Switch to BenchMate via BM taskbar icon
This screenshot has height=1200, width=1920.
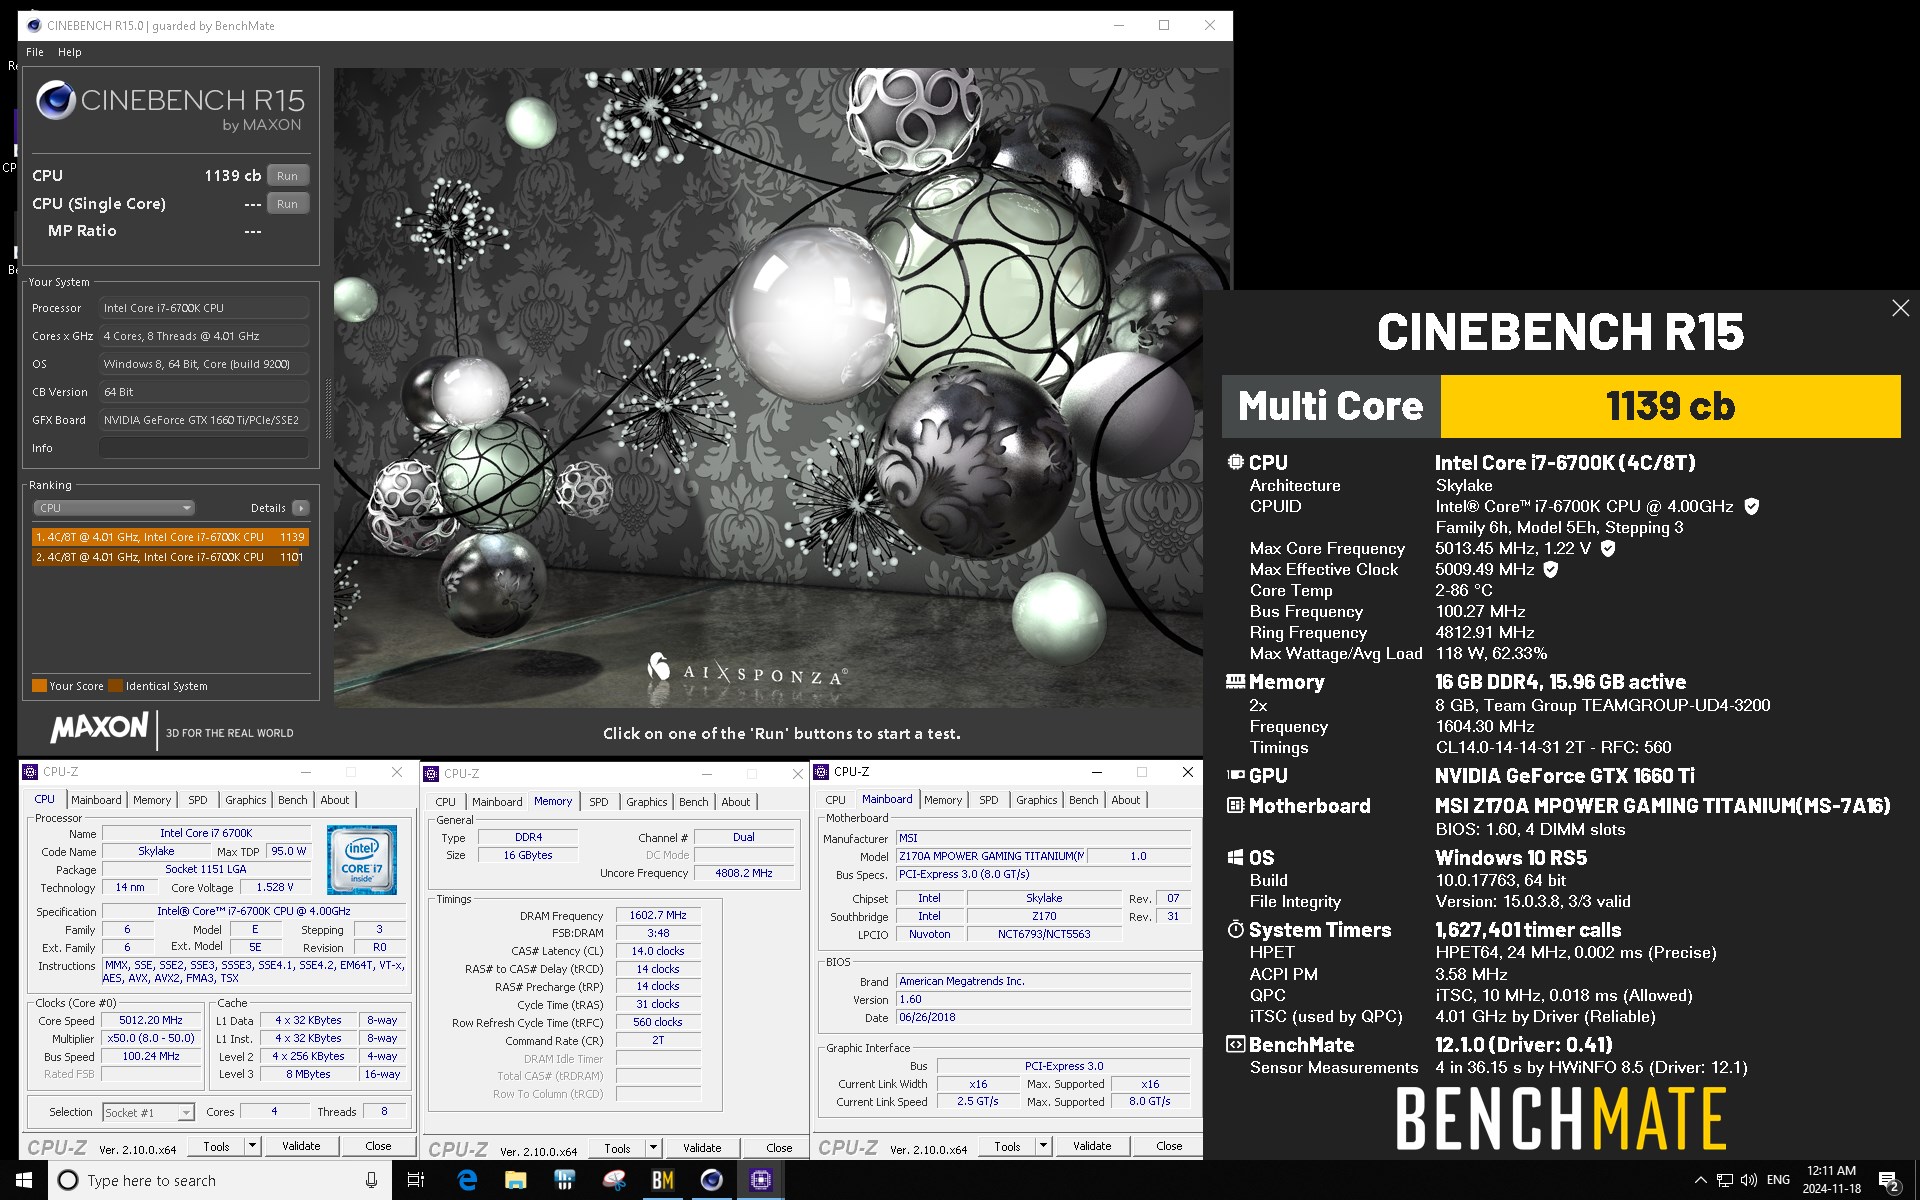tap(663, 1180)
